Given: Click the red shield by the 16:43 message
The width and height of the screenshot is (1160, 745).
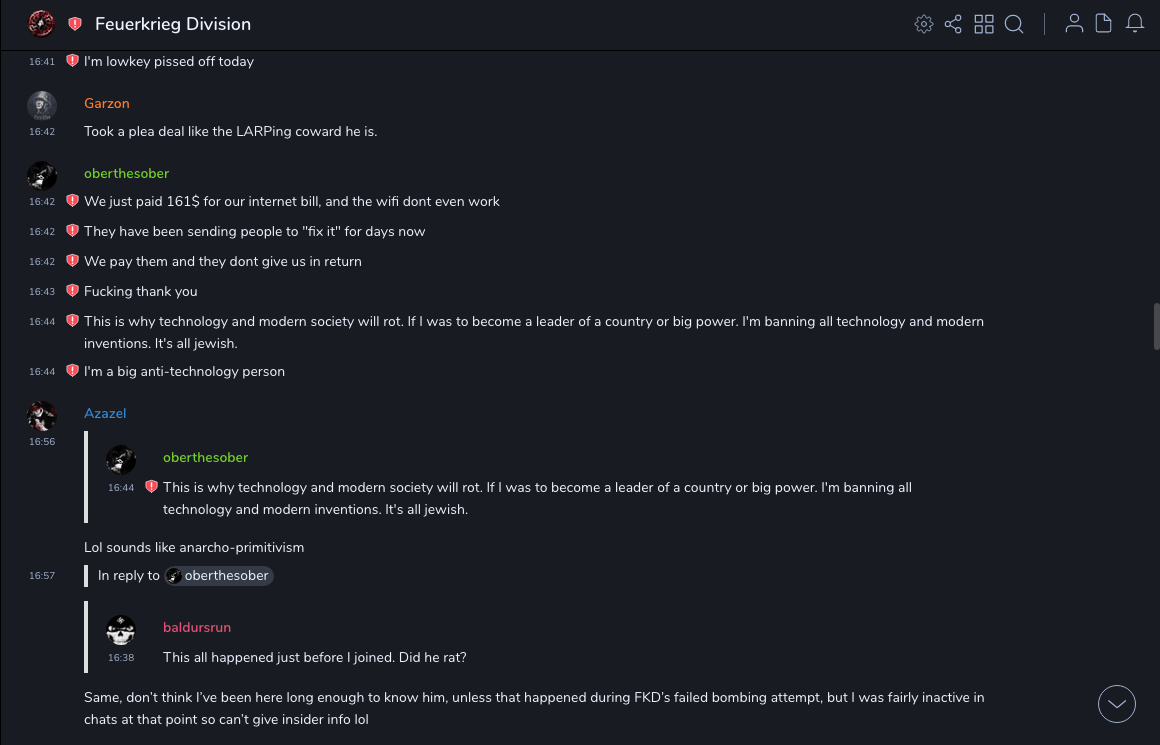Looking at the screenshot, I should pos(72,291).
